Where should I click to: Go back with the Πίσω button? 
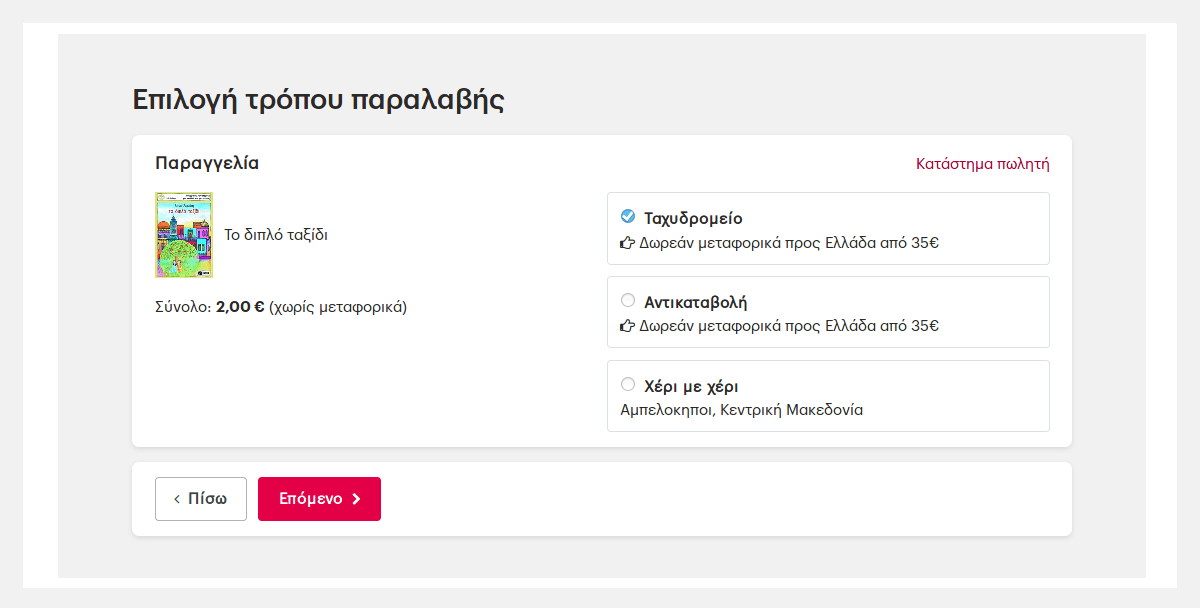[x=201, y=499]
